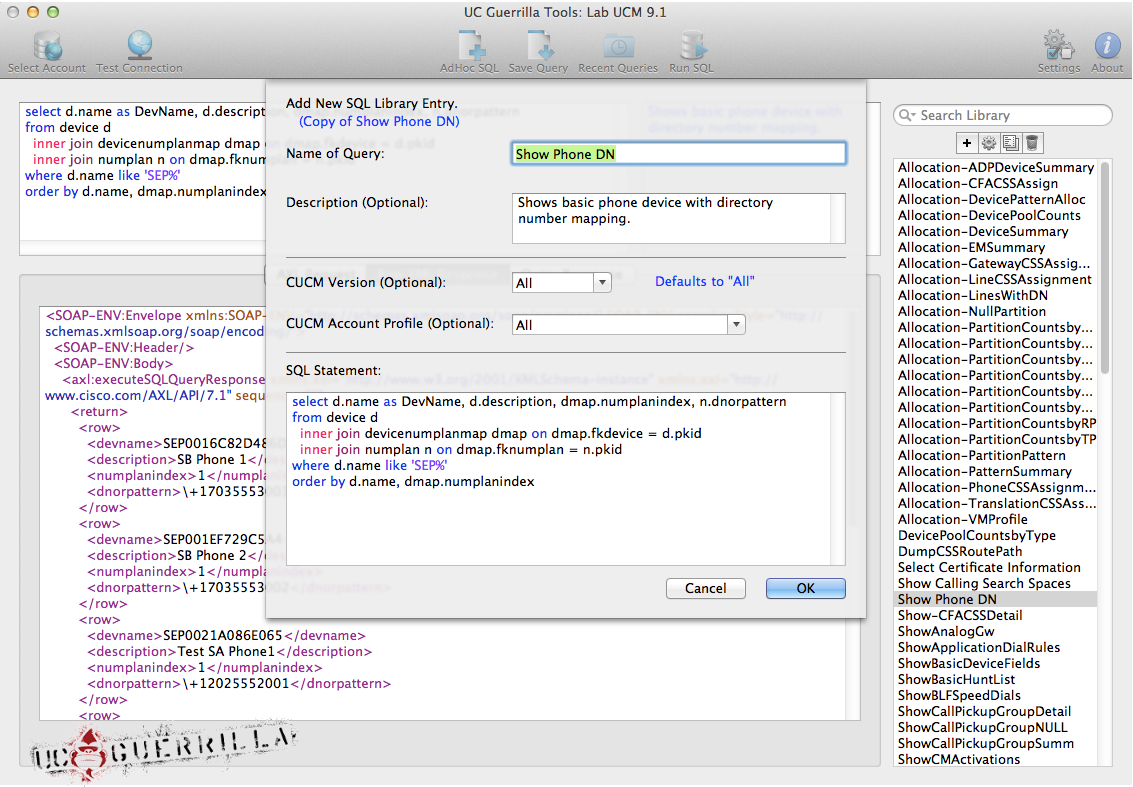Select Allocation-PartitionCountsbyTP entry
Image resolution: width=1133 pixels, height=787 pixels.
coord(996,439)
